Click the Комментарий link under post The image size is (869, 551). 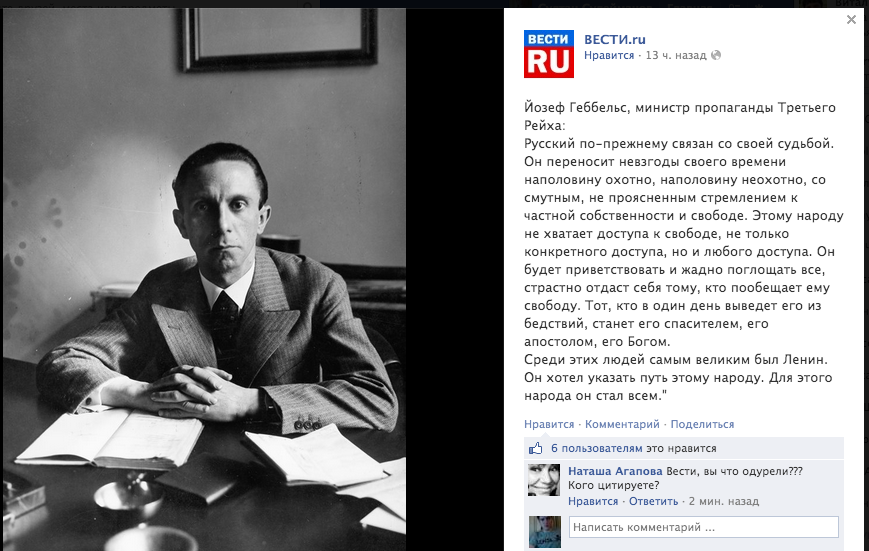(622, 424)
